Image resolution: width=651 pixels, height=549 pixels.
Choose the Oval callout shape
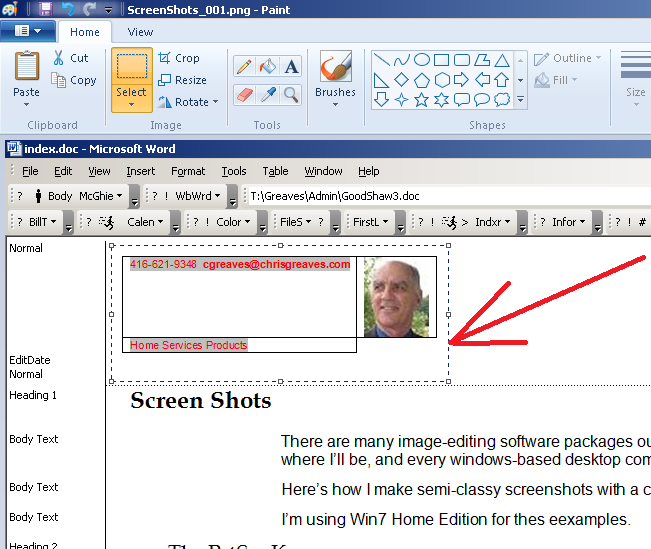point(482,100)
